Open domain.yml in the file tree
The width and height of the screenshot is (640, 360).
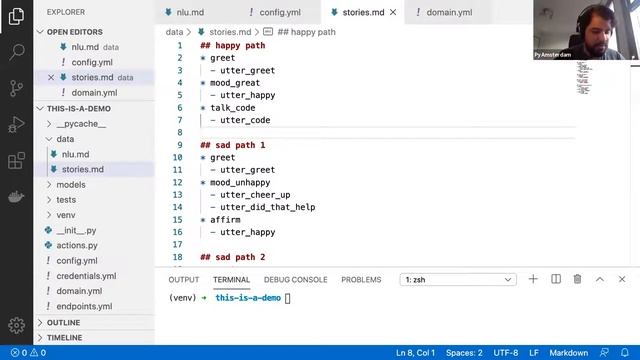79,291
